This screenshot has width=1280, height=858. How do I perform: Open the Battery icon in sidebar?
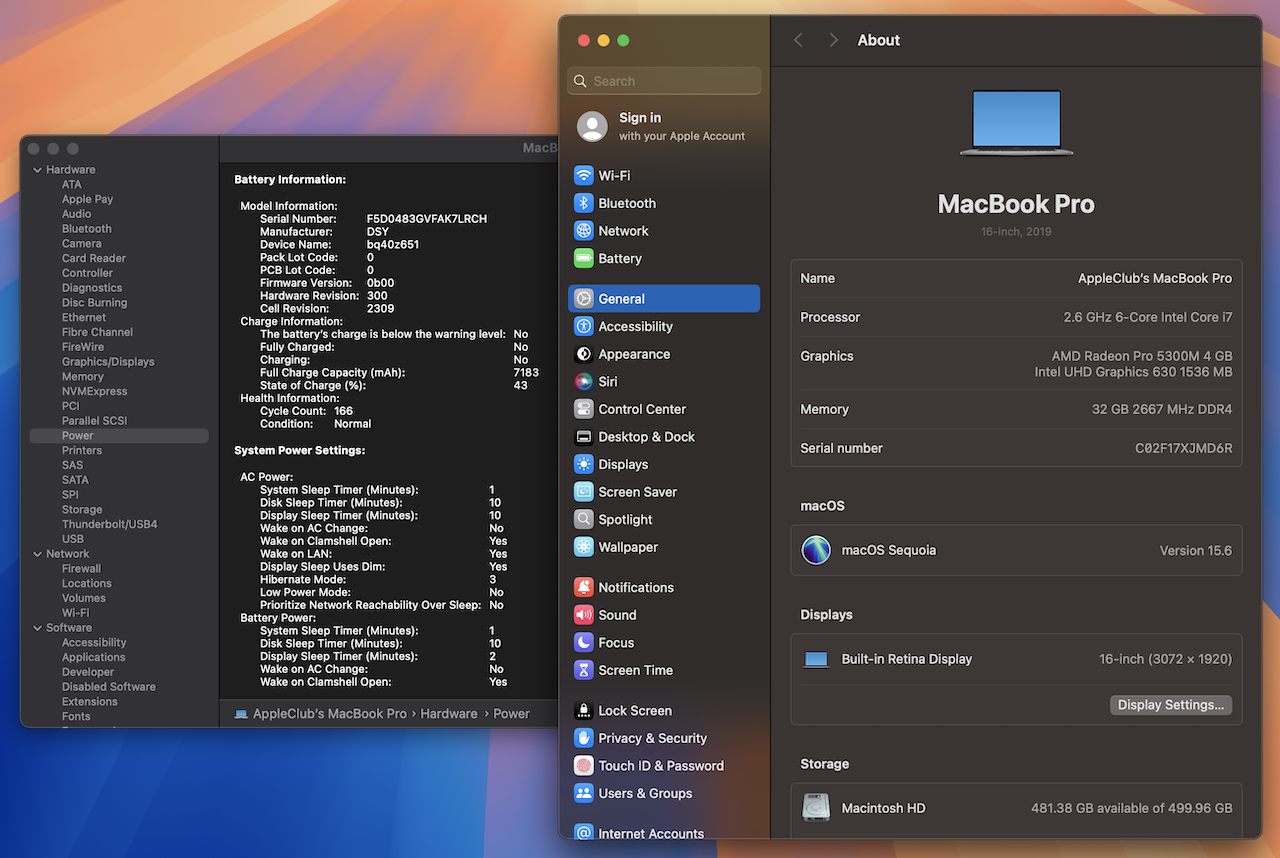(584, 258)
